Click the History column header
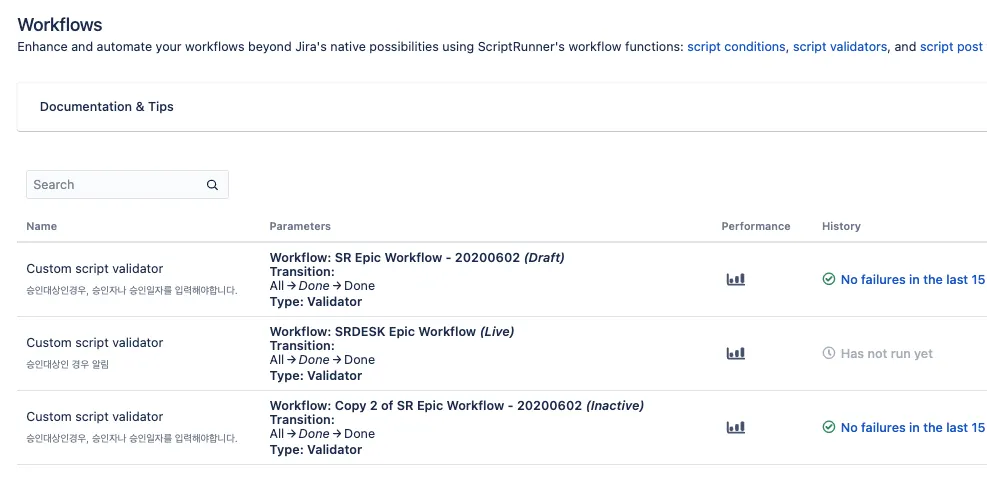The height and width of the screenshot is (484, 987). 841,227
